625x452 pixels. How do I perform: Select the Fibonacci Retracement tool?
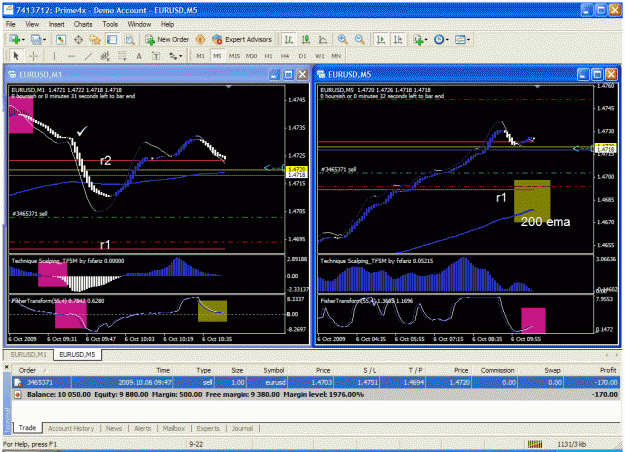point(122,56)
